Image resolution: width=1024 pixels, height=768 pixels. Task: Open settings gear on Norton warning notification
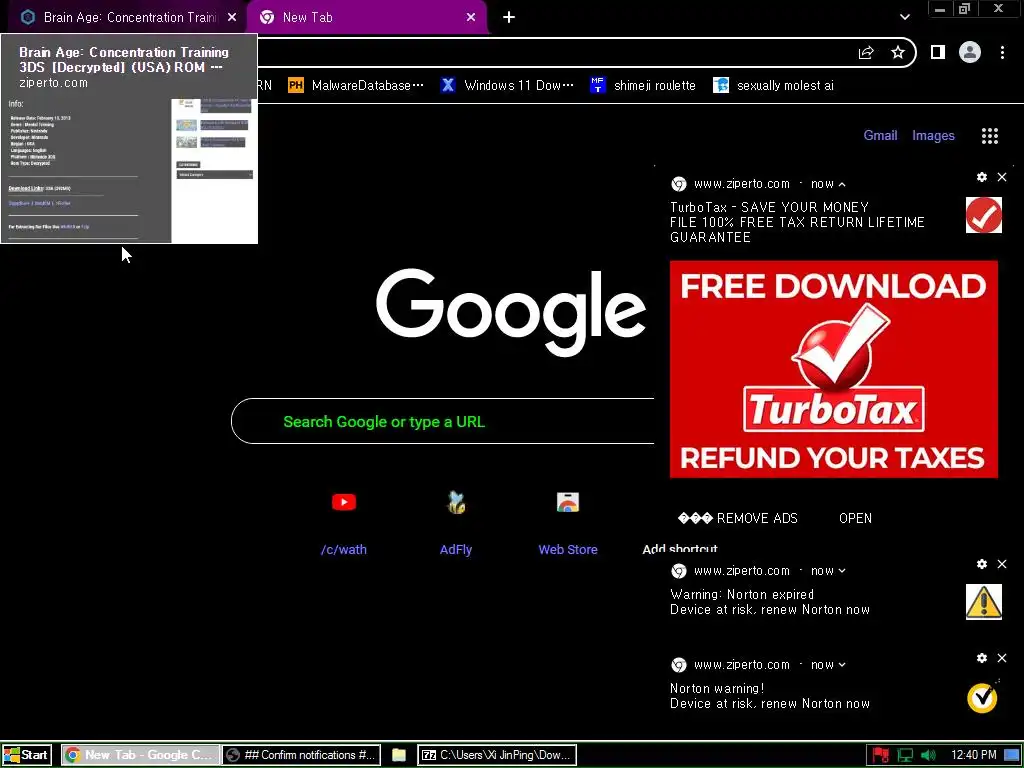[x=982, y=658]
